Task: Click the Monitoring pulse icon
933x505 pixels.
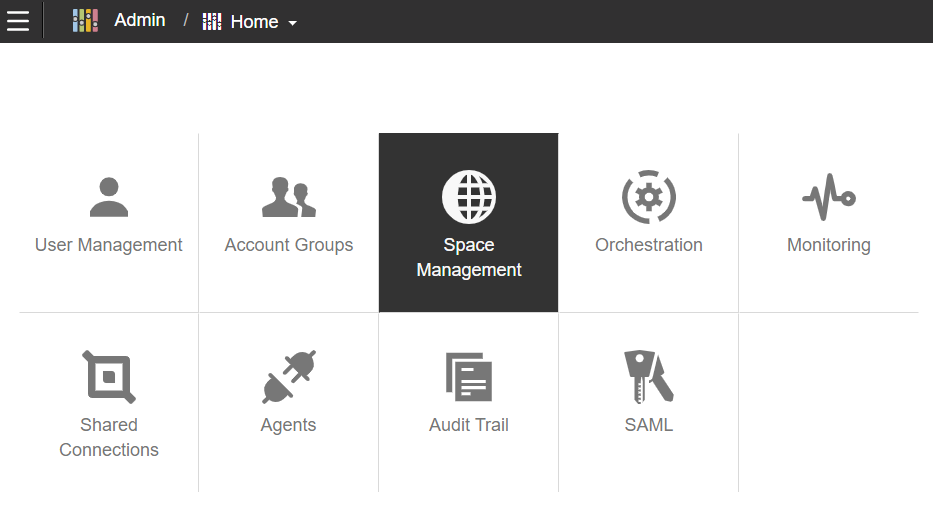Action: pyautogui.click(x=829, y=197)
